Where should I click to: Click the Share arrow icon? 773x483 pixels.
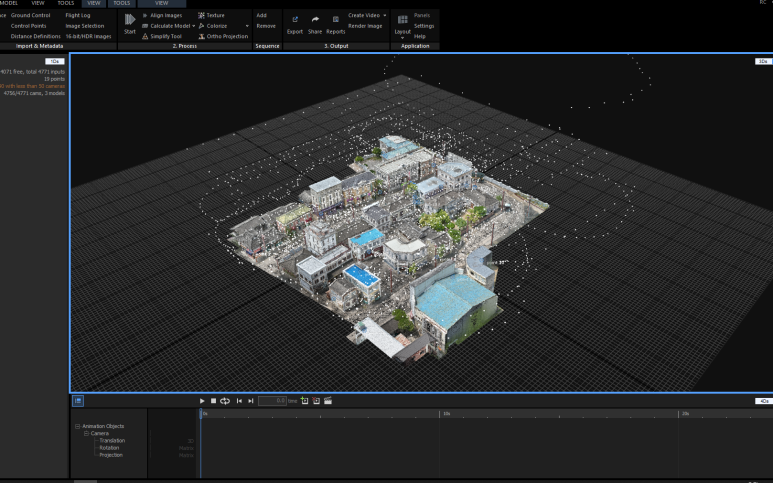315,20
